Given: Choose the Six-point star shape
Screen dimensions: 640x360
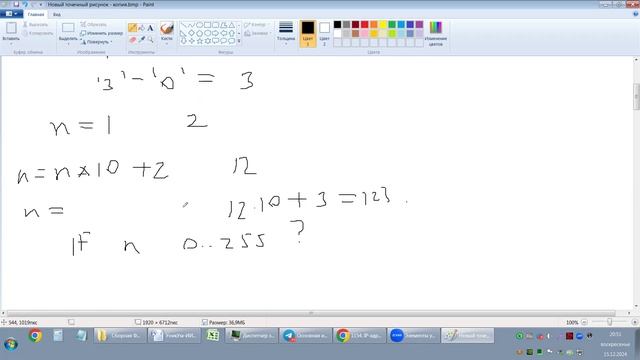Looking at the screenshot, I should [x=207, y=41].
